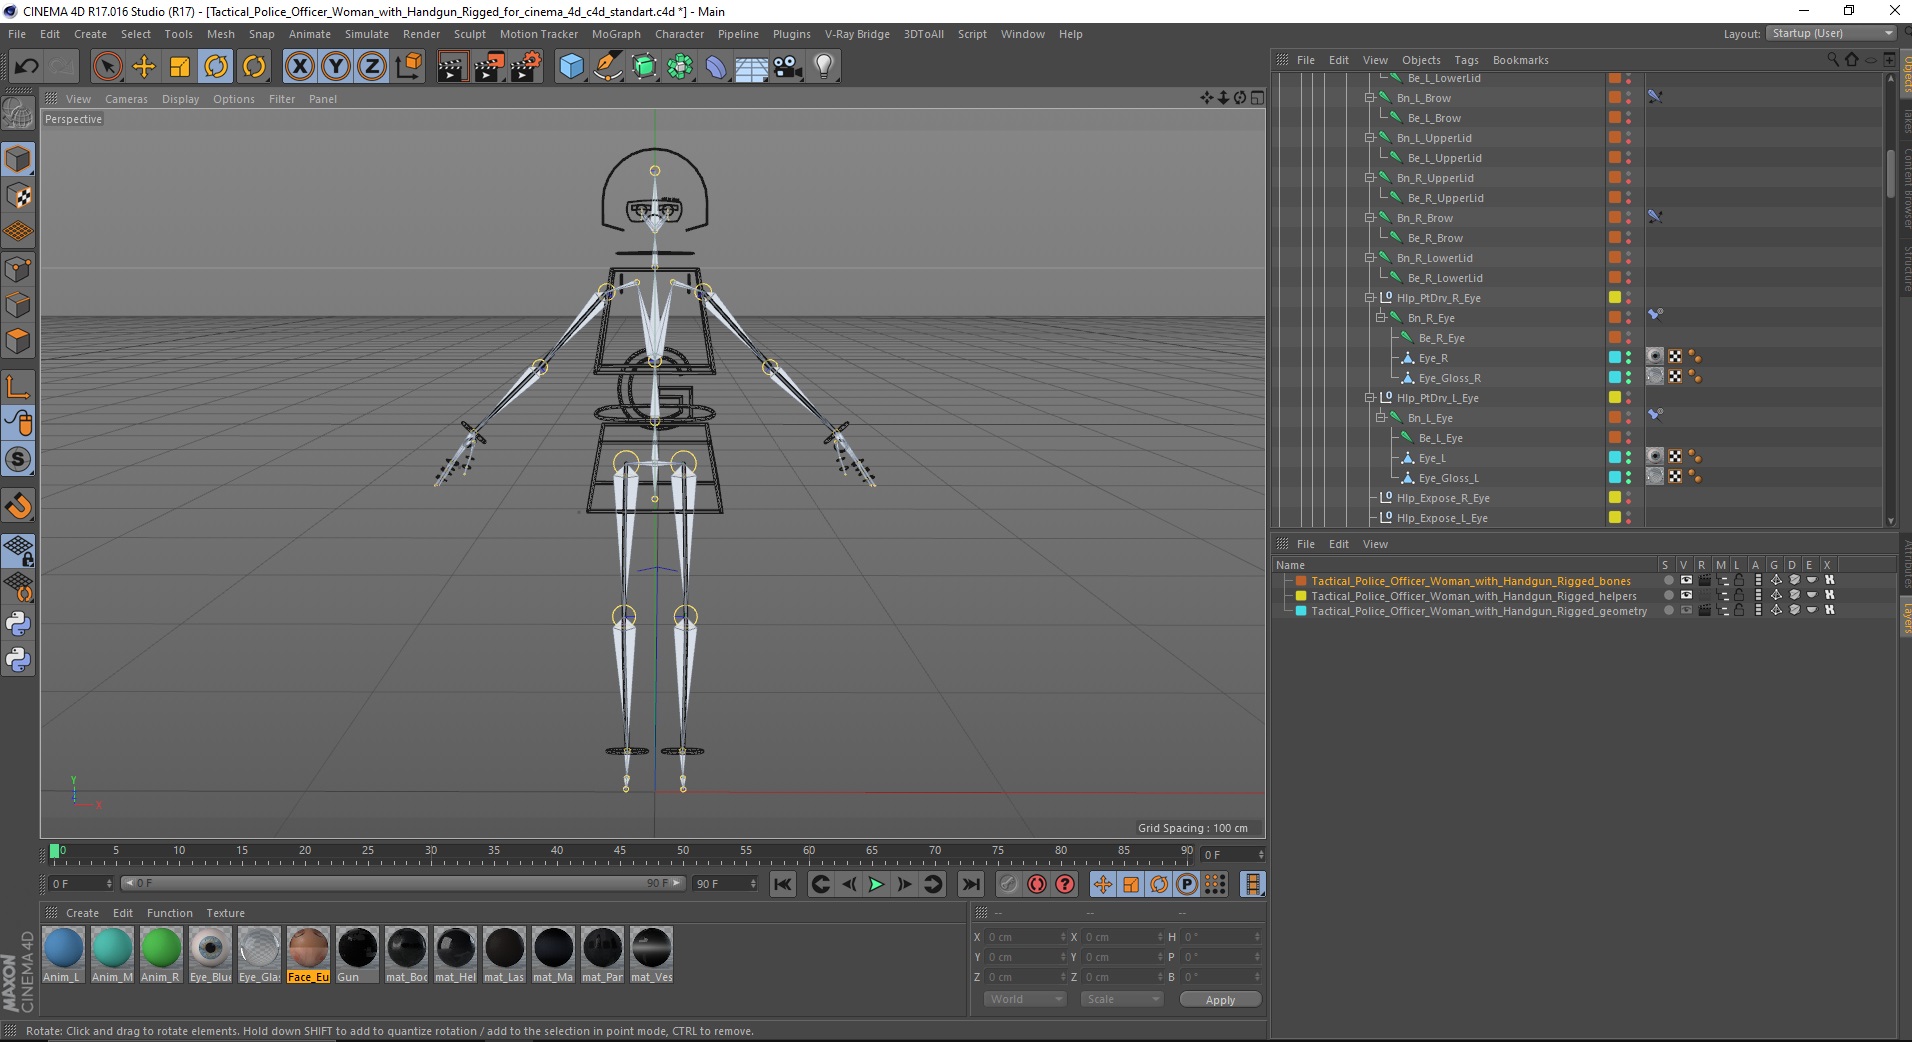Collapse Bn_R_Eye tree node
This screenshot has width=1912, height=1042.
[1381, 318]
